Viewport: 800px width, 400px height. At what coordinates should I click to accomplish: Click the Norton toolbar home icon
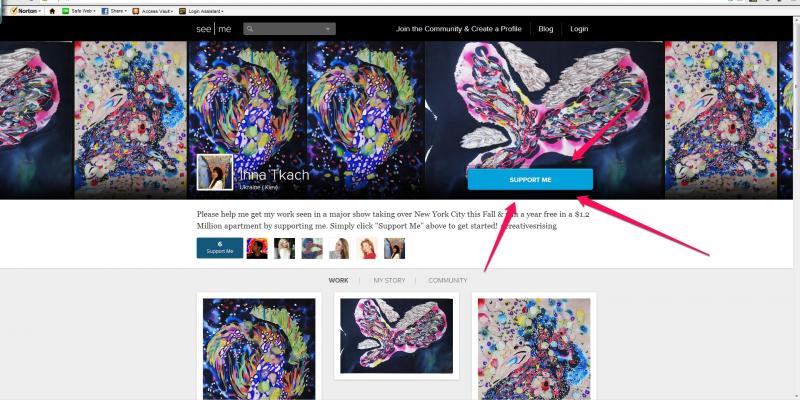click(52, 10)
